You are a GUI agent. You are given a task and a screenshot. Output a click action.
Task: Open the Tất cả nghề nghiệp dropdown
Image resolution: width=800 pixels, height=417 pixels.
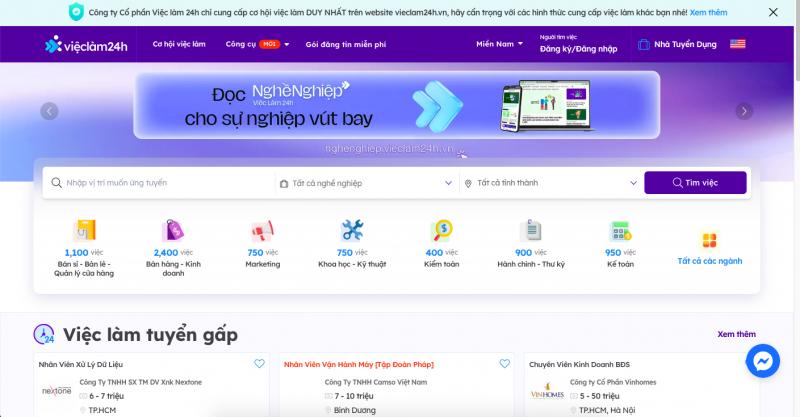pyautogui.click(x=366, y=183)
